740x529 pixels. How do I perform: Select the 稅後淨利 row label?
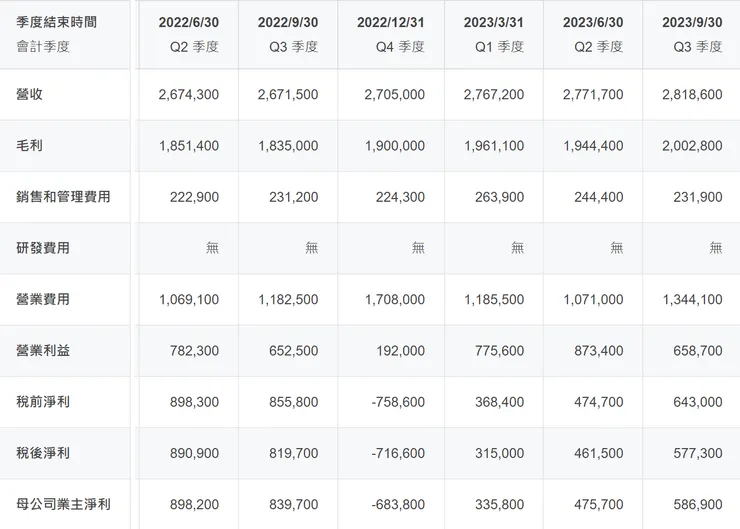point(43,453)
